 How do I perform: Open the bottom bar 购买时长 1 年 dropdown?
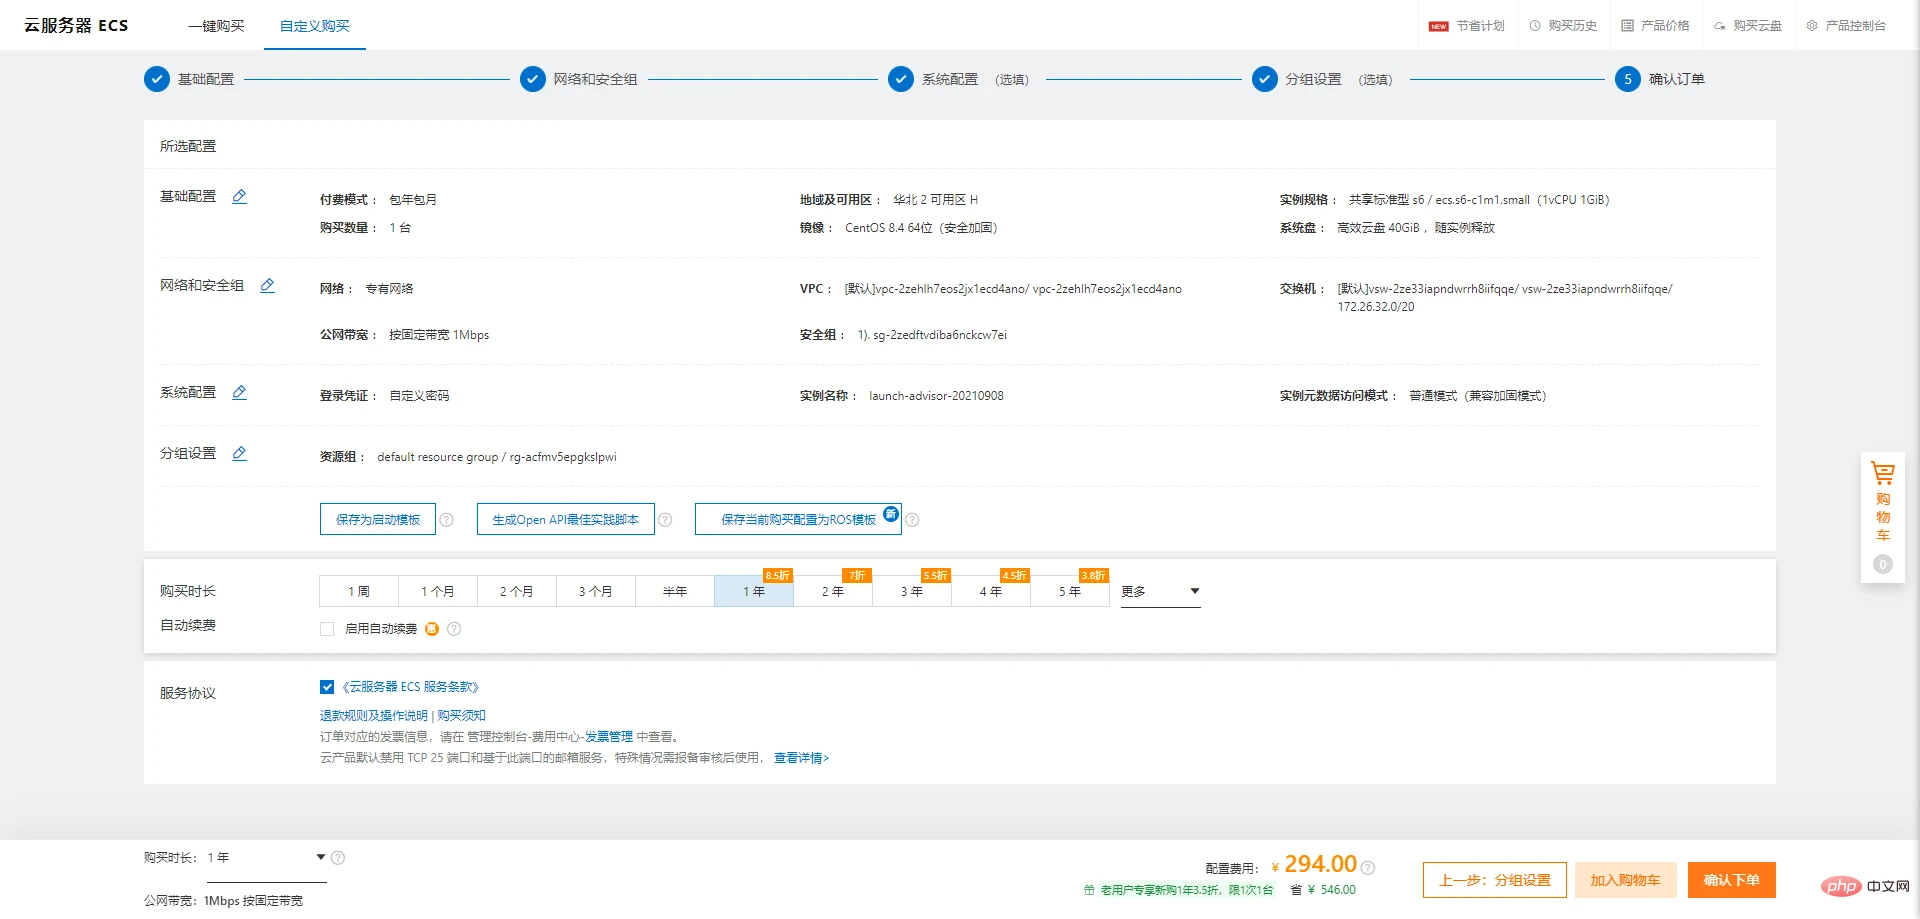(267, 858)
